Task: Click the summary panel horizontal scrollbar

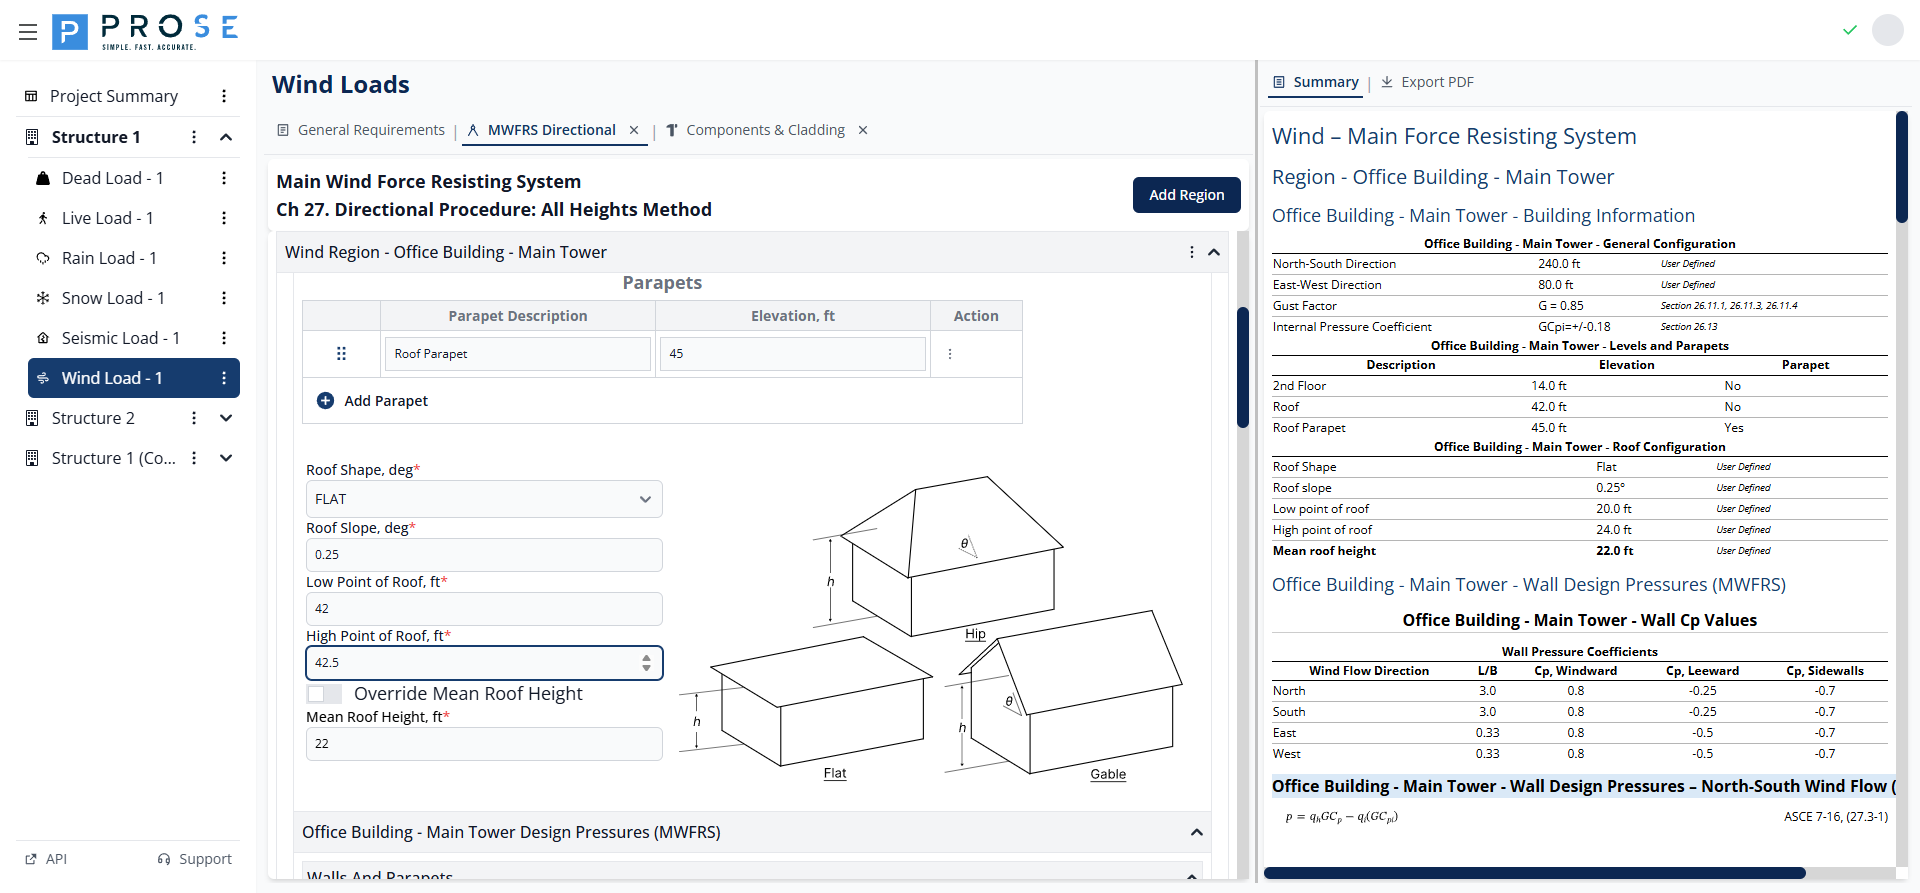Action: pos(1534,873)
